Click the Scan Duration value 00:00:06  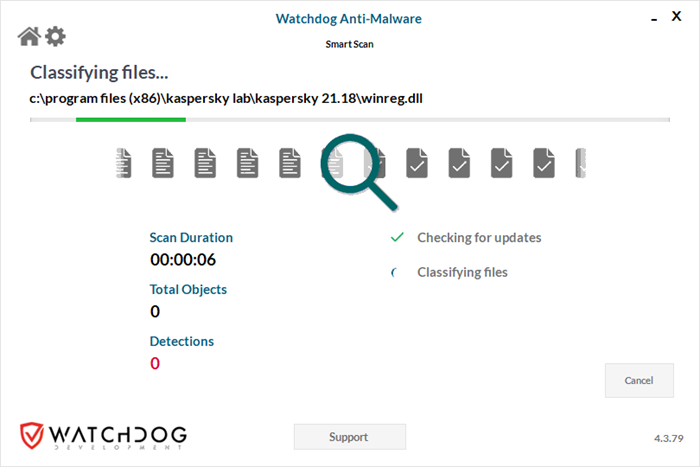(183, 260)
